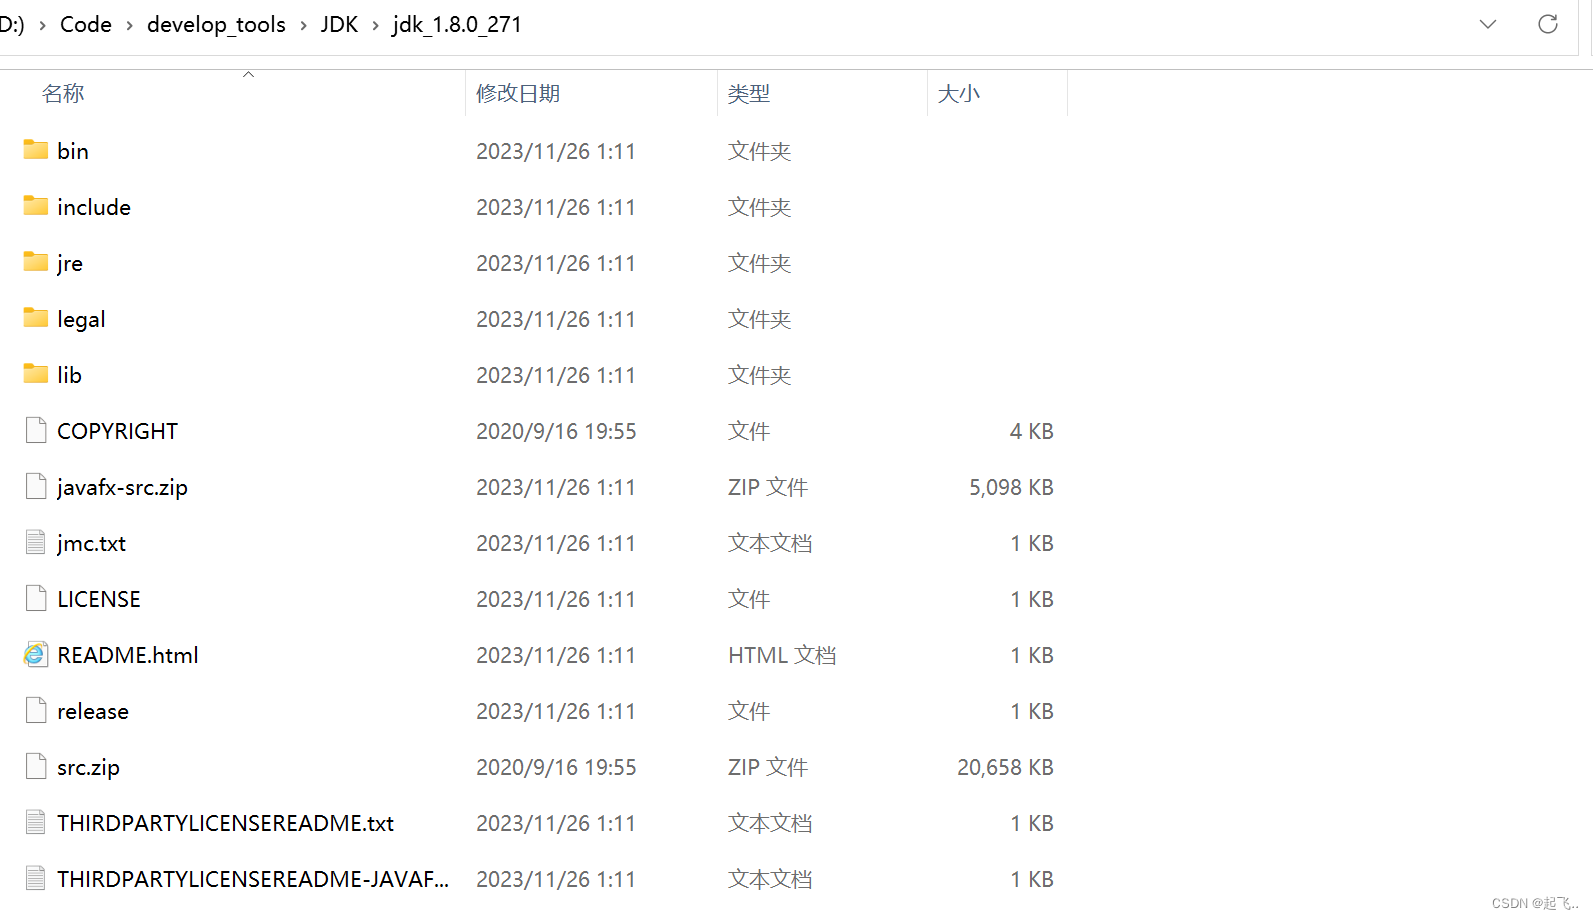Click the 20,658 KB size value
Viewport: 1593px width, 919px height.
click(1005, 767)
